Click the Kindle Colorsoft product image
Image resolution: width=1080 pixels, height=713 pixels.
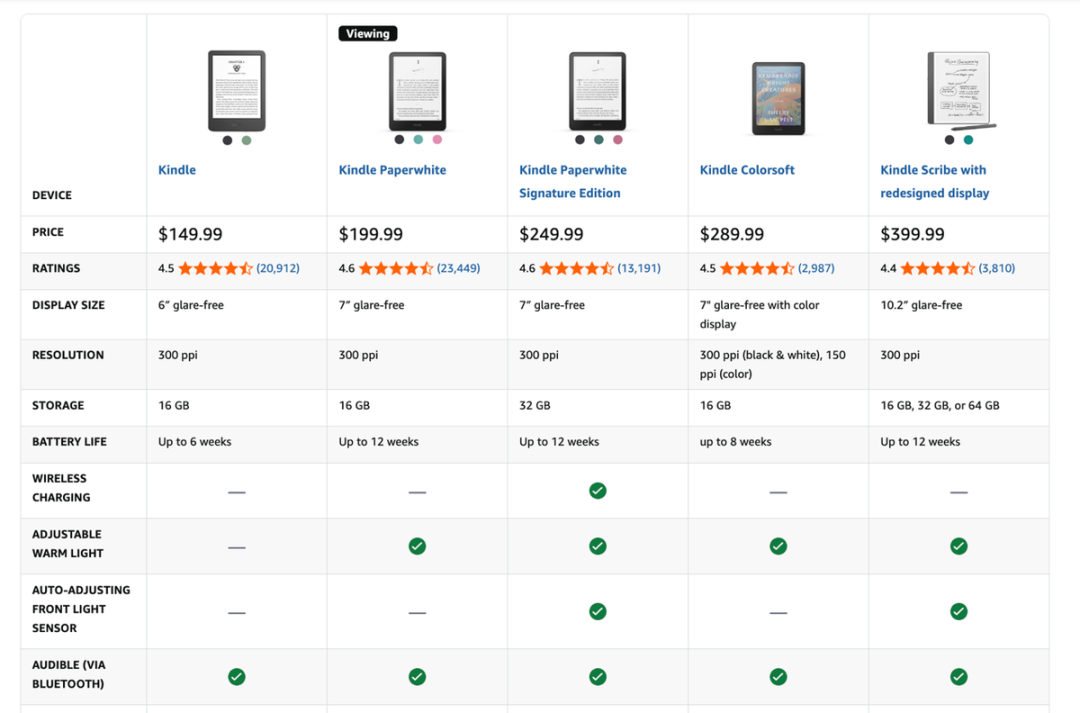pos(778,99)
